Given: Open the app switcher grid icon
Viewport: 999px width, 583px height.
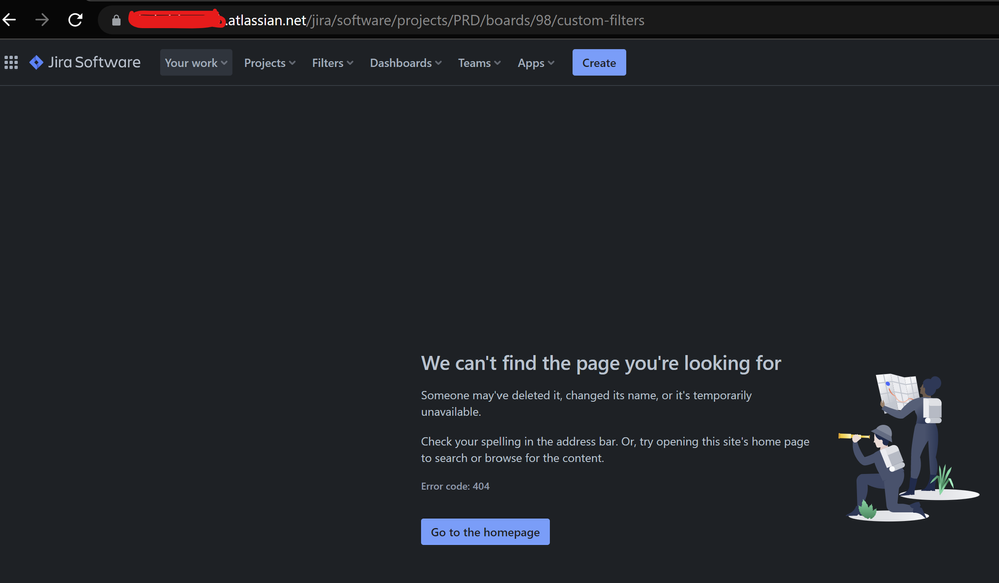Looking at the screenshot, I should pyautogui.click(x=11, y=62).
